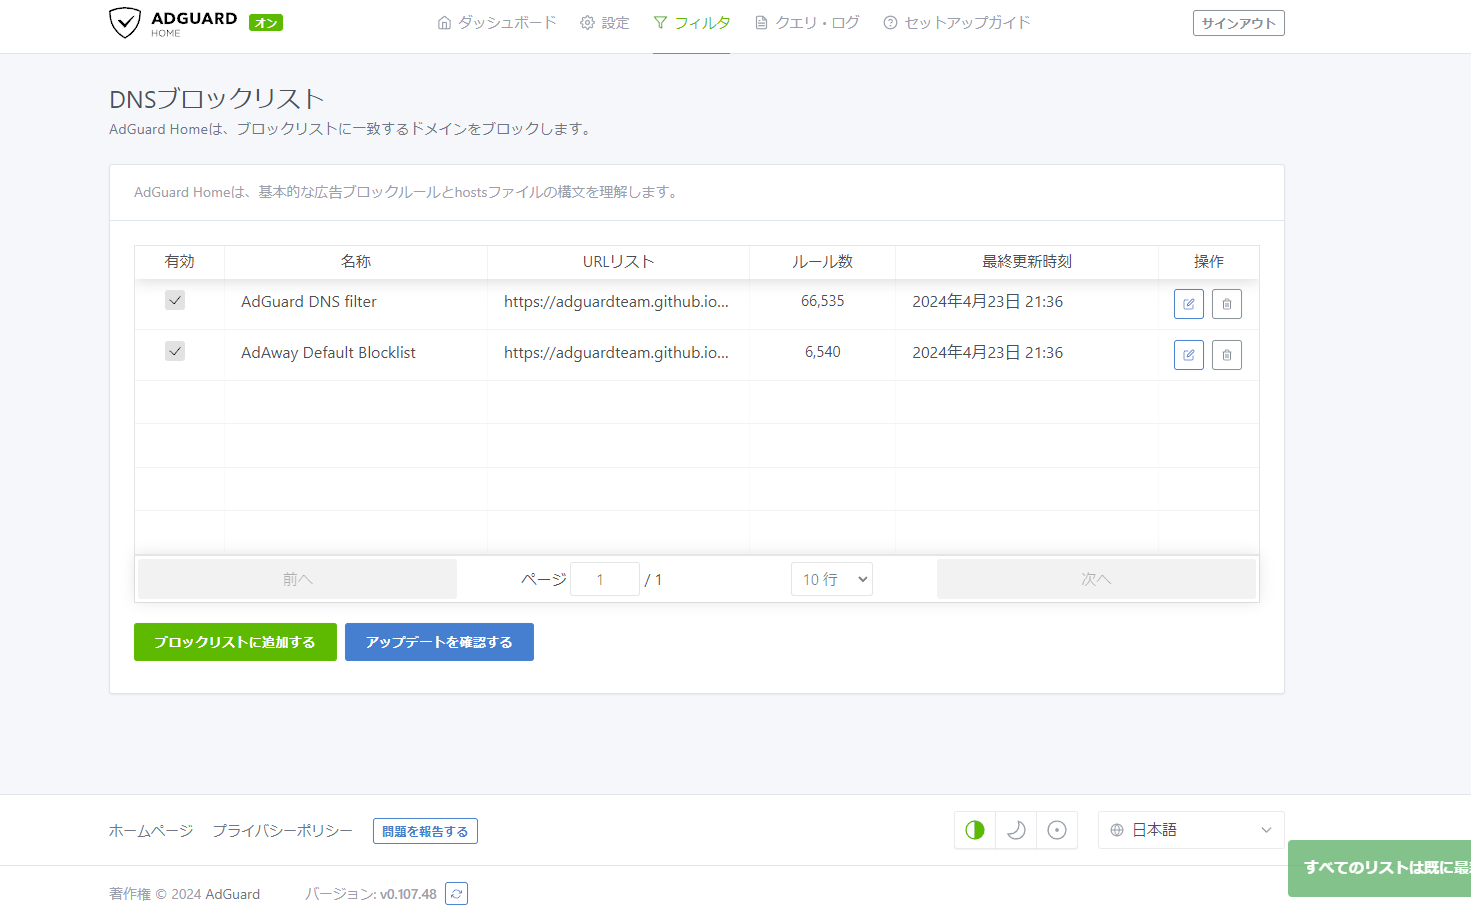Open the セットアップガイド tab
The width and height of the screenshot is (1471, 918).
[957, 23]
